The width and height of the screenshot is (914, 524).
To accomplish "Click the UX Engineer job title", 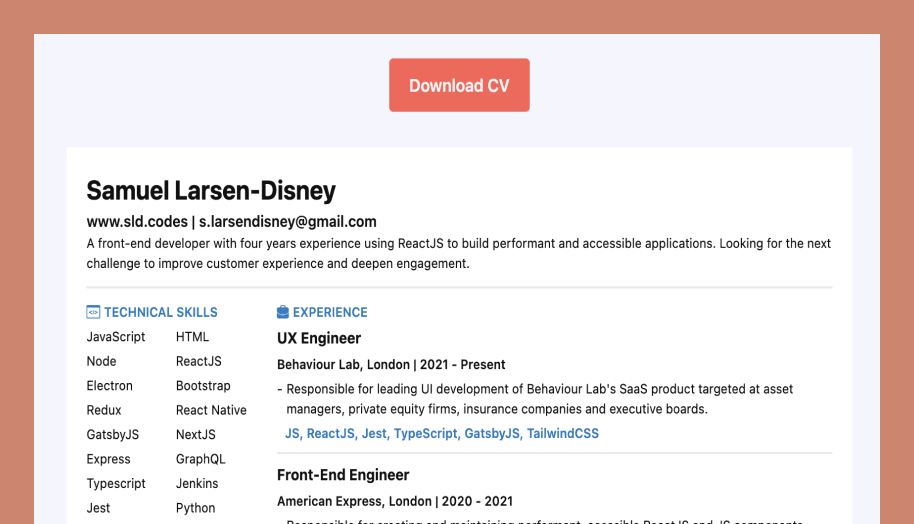I will point(319,338).
